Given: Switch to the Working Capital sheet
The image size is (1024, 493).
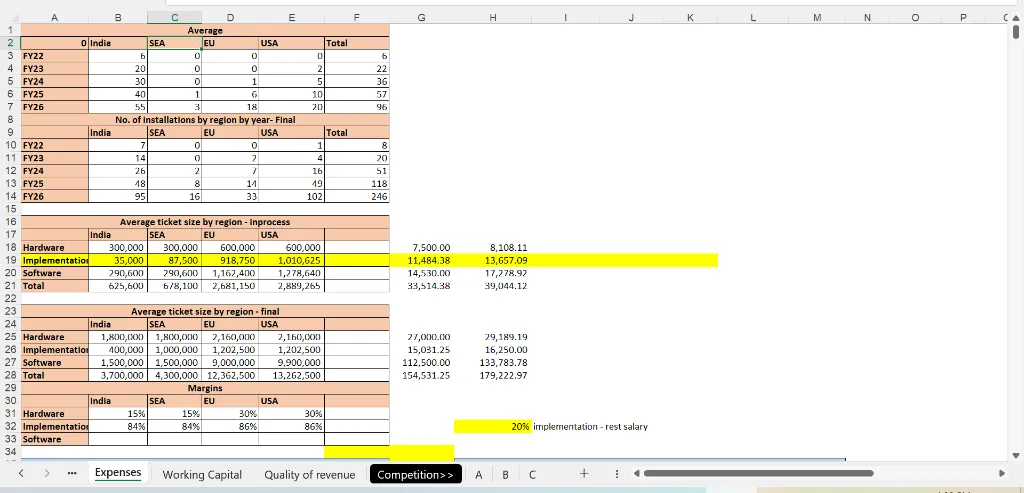Looking at the screenshot, I should pos(202,474).
